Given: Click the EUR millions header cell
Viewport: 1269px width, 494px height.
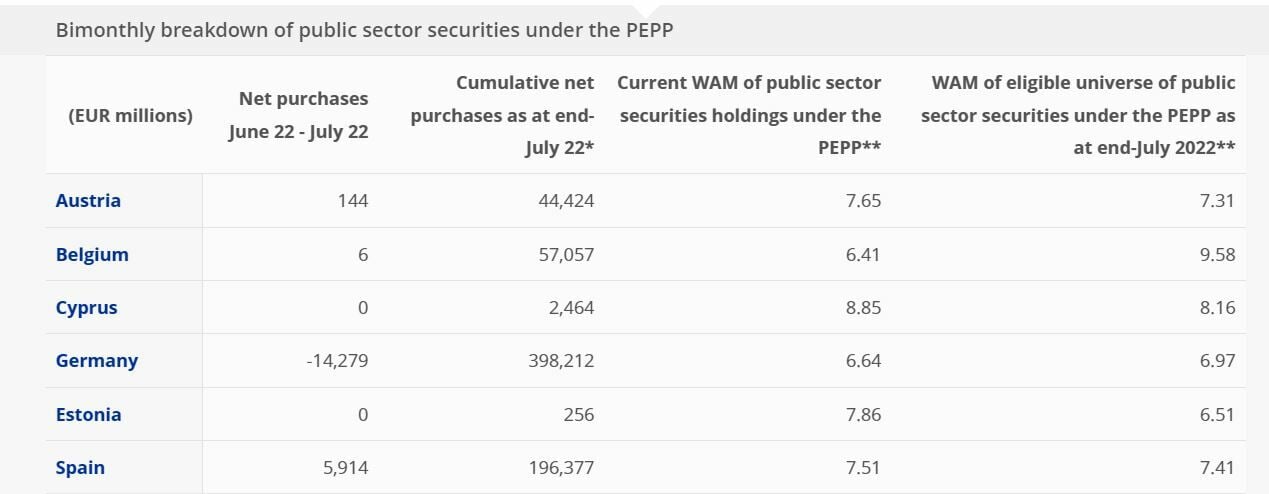Looking at the screenshot, I should pos(130,115).
